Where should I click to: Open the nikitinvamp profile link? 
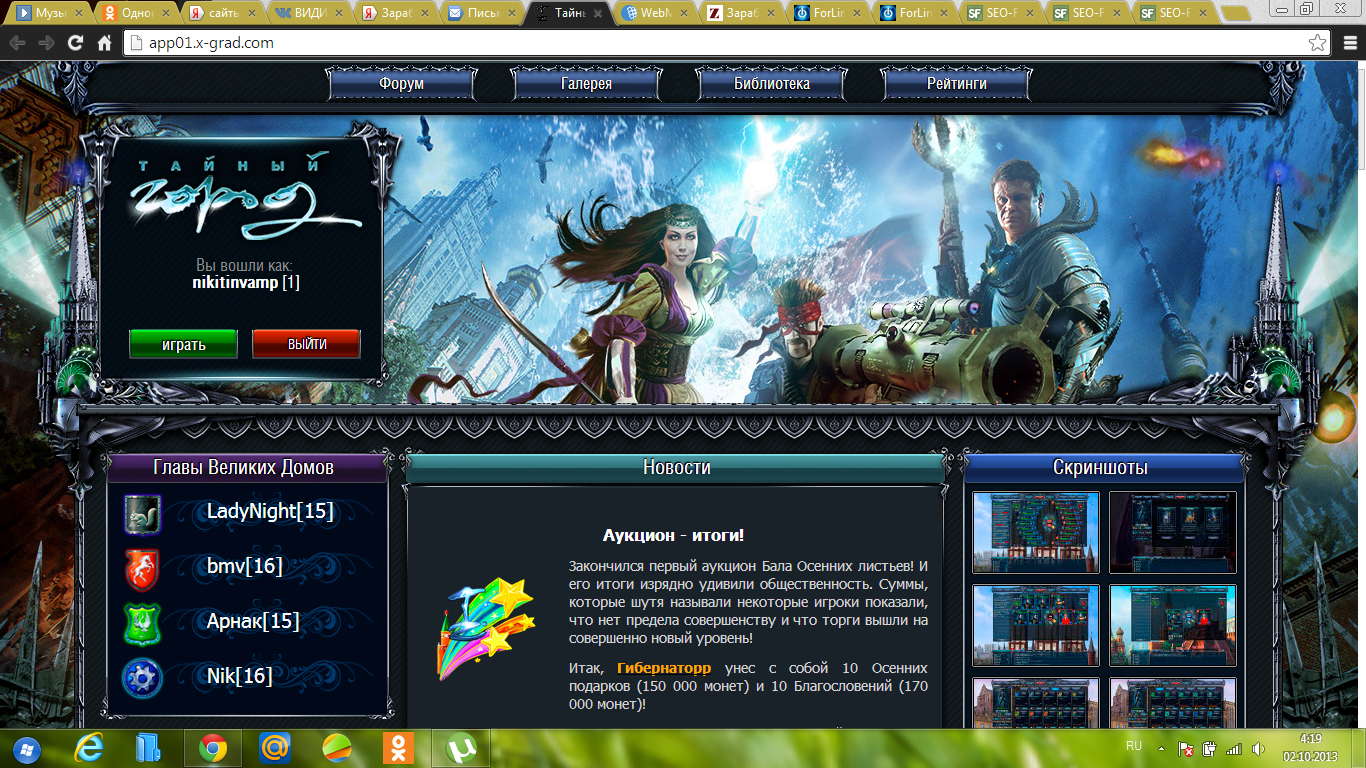235,283
